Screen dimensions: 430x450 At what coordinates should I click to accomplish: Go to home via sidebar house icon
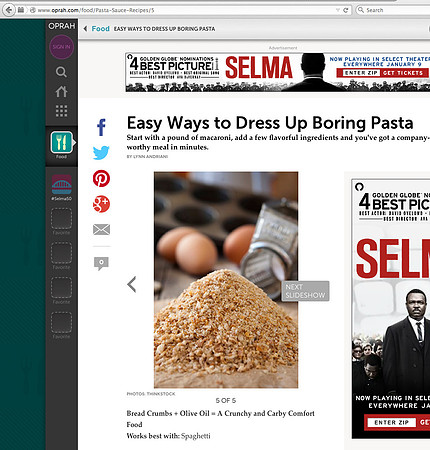click(x=61, y=91)
